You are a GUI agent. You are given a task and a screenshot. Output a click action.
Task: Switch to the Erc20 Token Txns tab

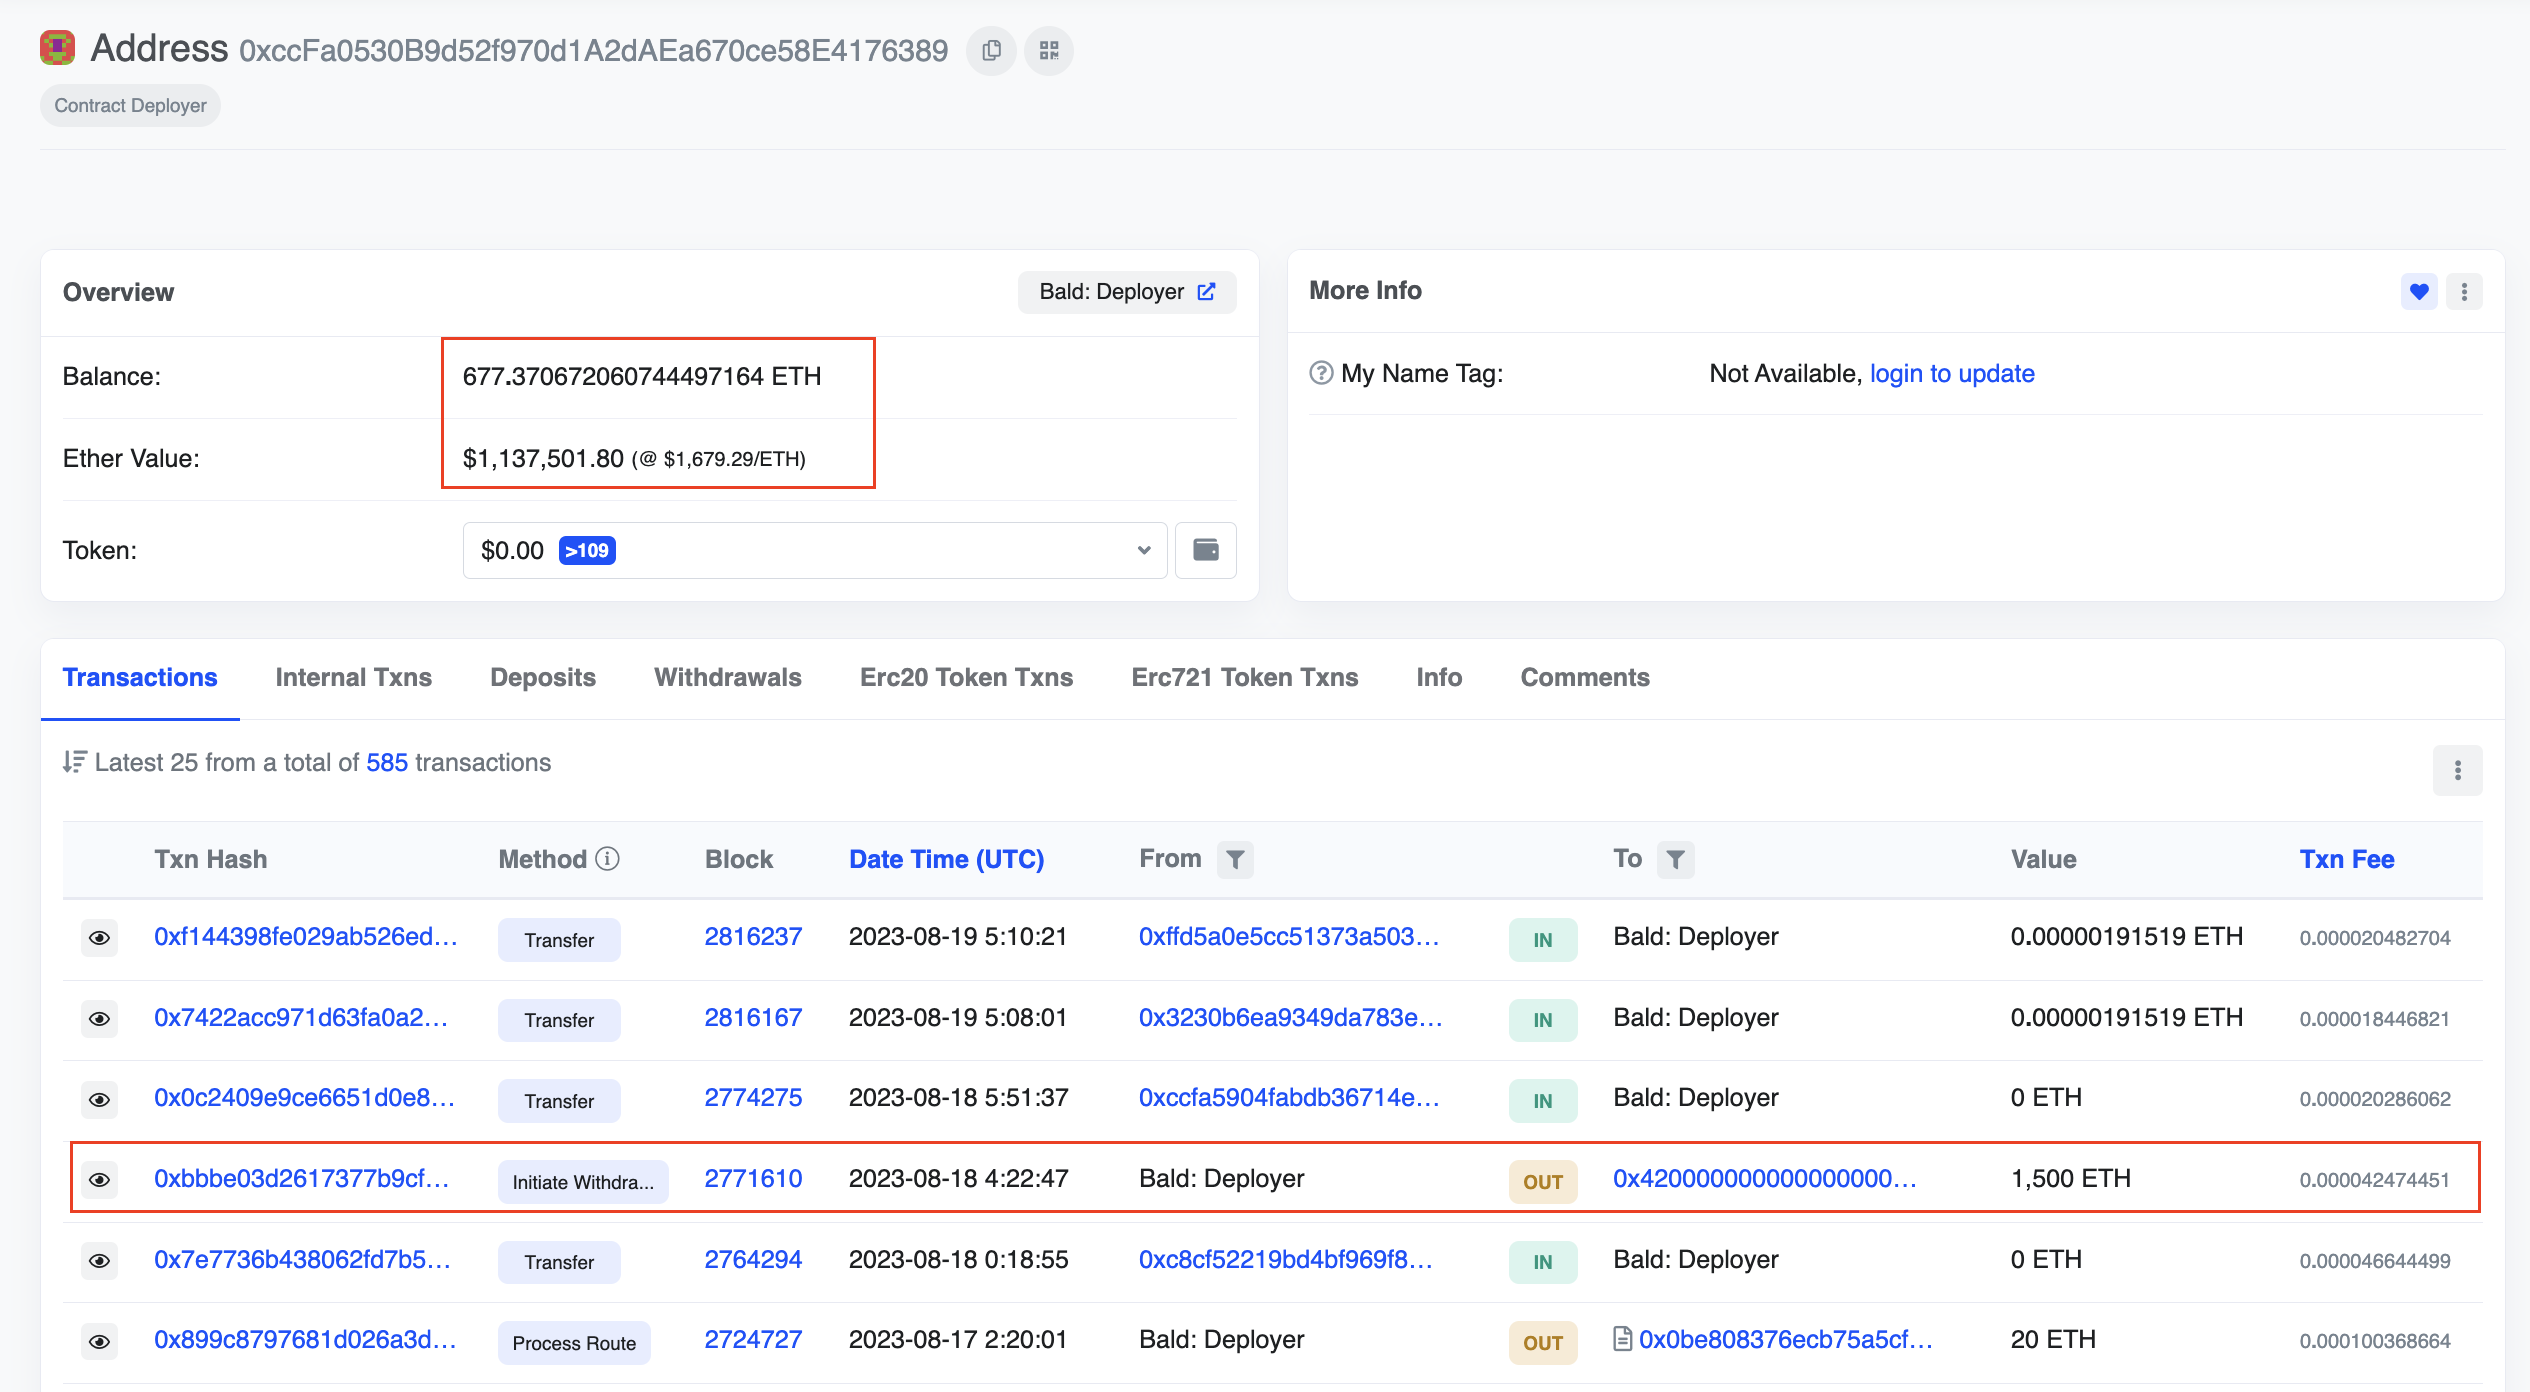coord(966,678)
